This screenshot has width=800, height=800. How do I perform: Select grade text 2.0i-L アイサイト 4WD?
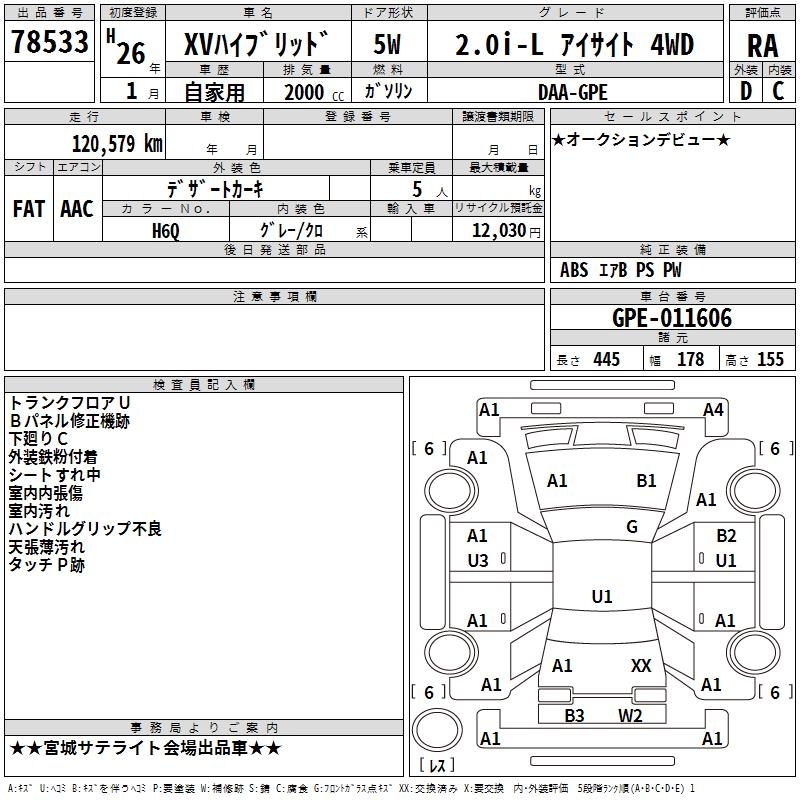[x=574, y=44]
